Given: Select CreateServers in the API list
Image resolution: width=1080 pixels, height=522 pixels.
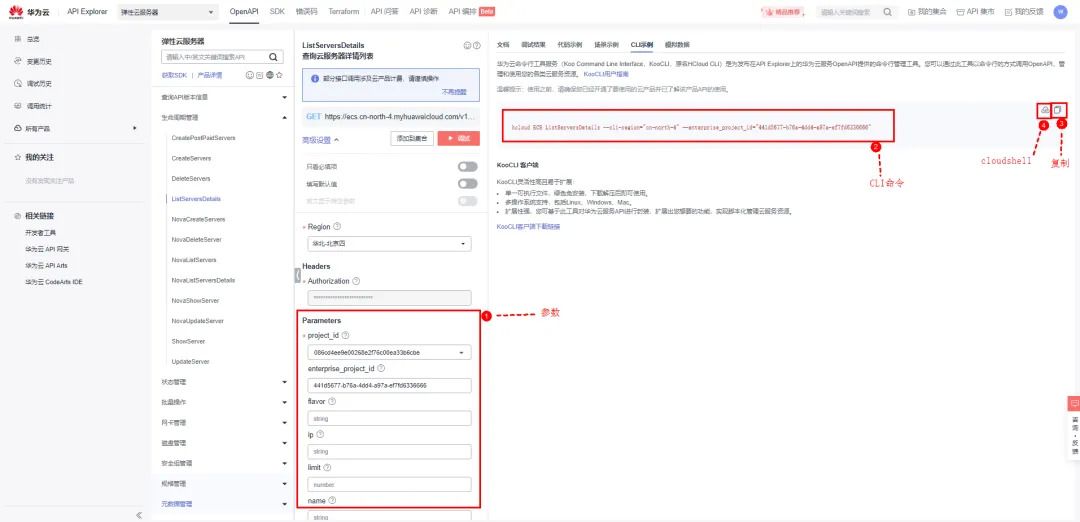Looking at the screenshot, I should coord(191,158).
